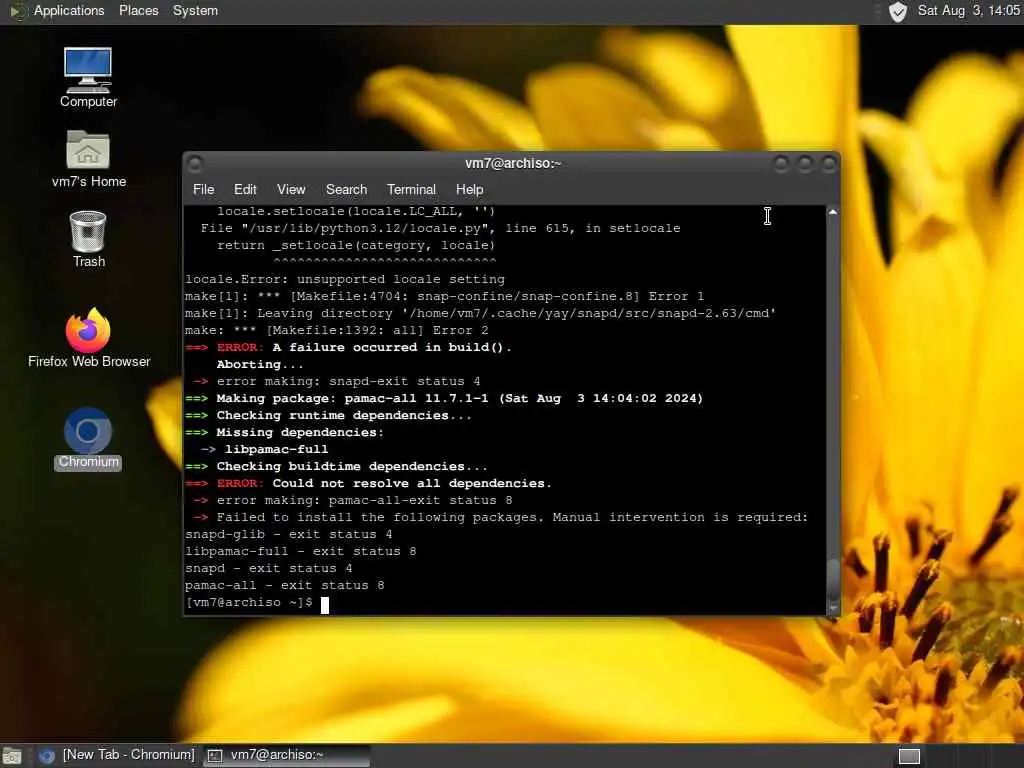Viewport: 1024px width, 768px height.
Task: Open the System menu
Action: [195, 10]
